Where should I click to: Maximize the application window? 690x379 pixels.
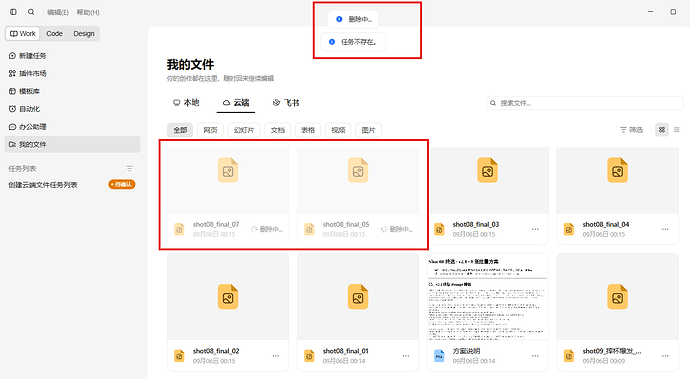tap(673, 12)
